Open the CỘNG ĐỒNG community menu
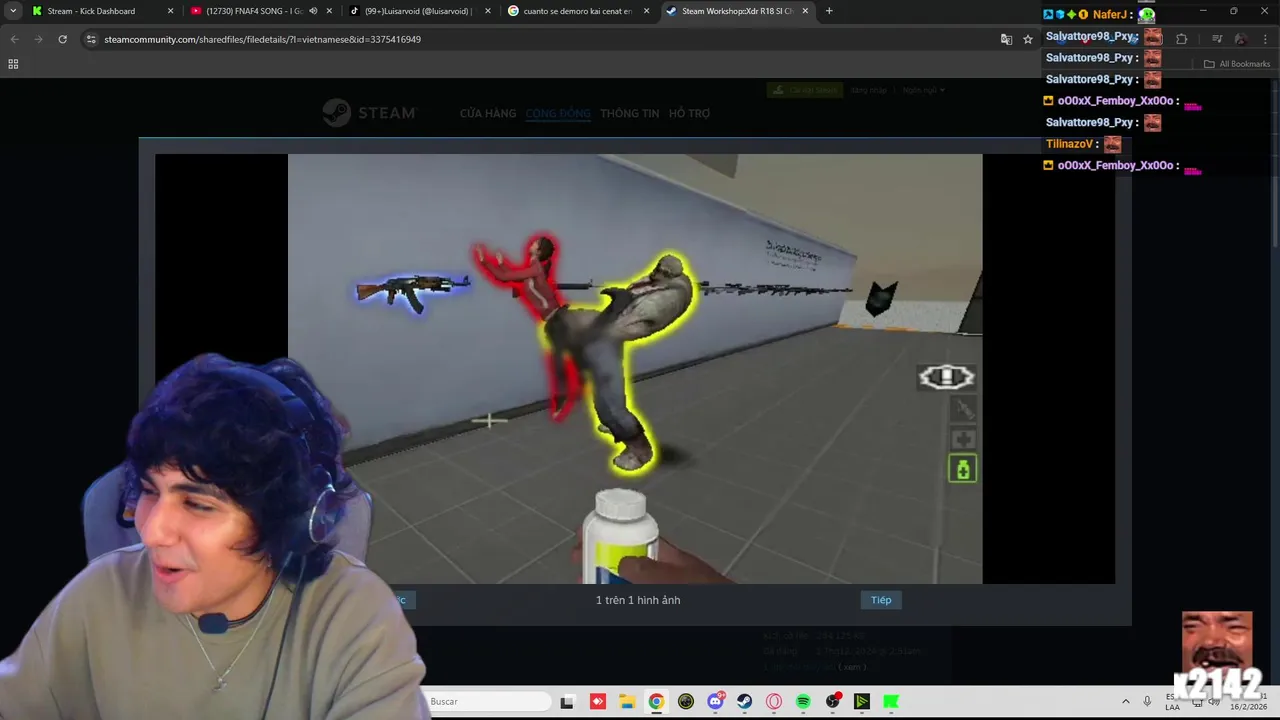 point(558,114)
